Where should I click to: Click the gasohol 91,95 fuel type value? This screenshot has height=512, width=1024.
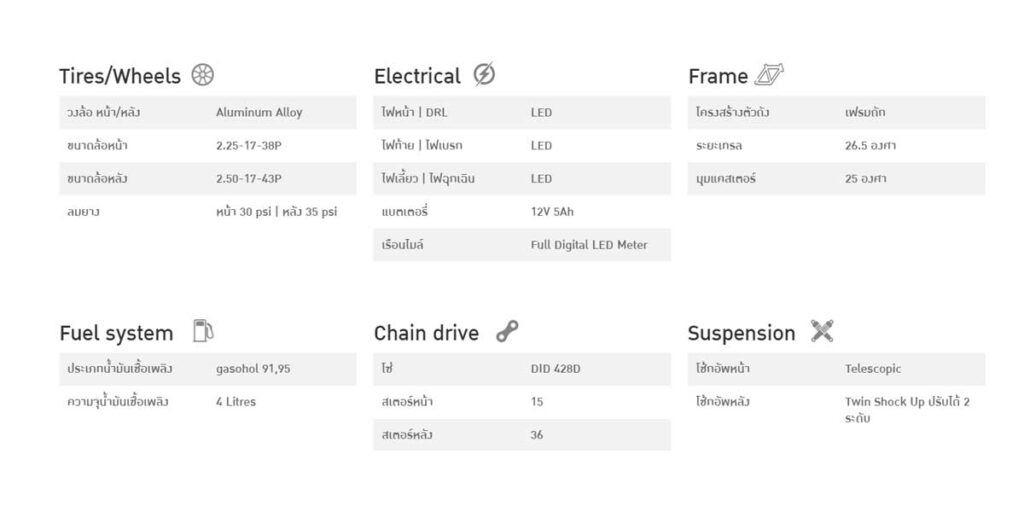tap(253, 369)
